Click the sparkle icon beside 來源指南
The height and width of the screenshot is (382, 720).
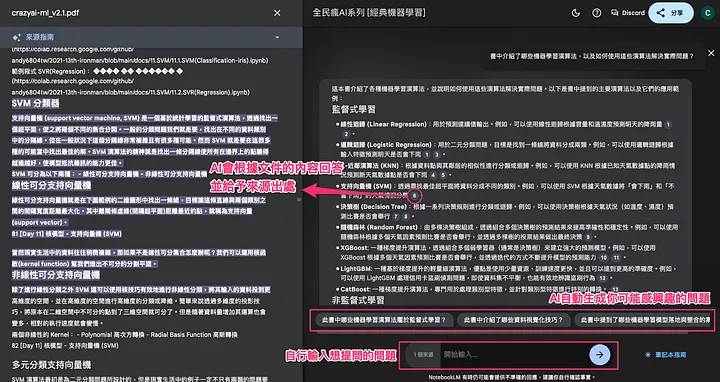click(x=17, y=37)
